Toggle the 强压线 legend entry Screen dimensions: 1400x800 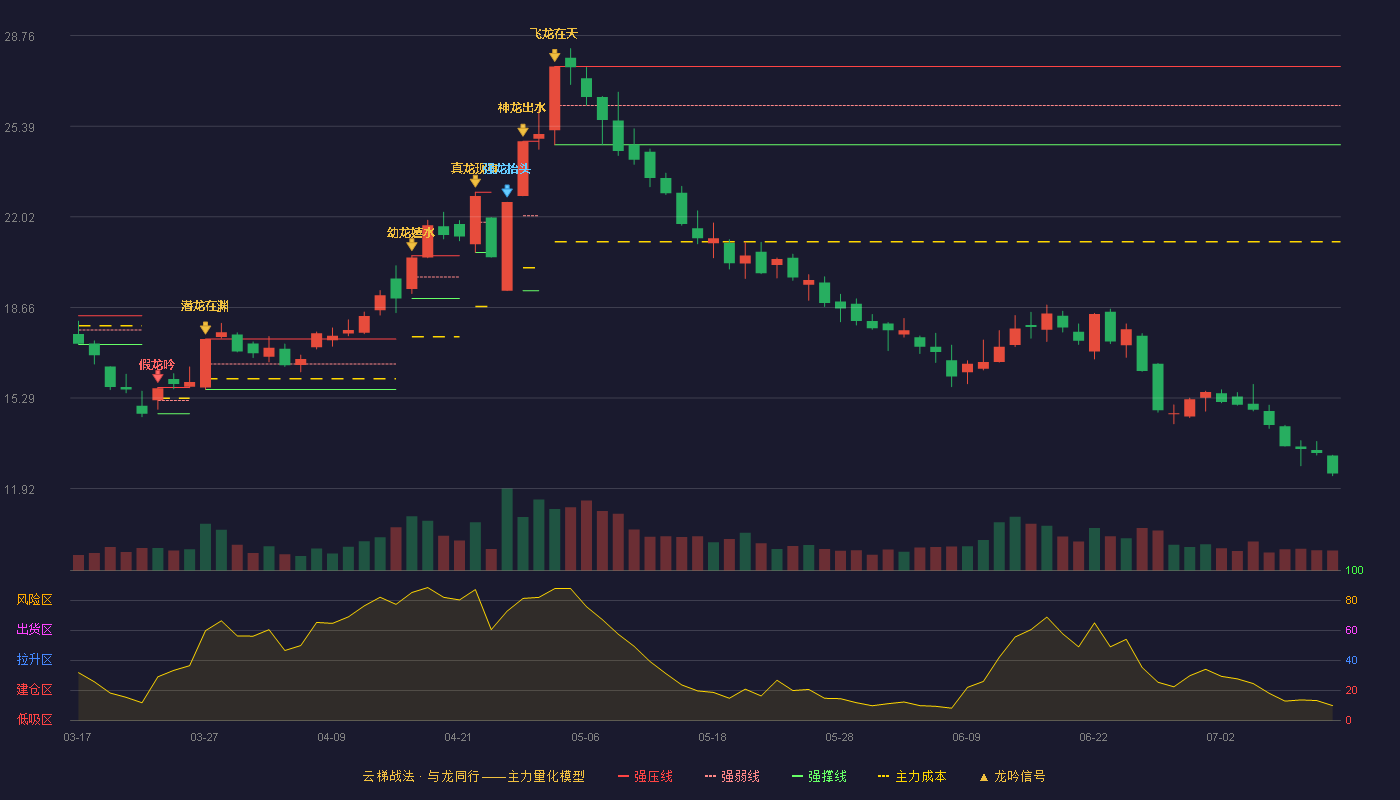(x=645, y=776)
